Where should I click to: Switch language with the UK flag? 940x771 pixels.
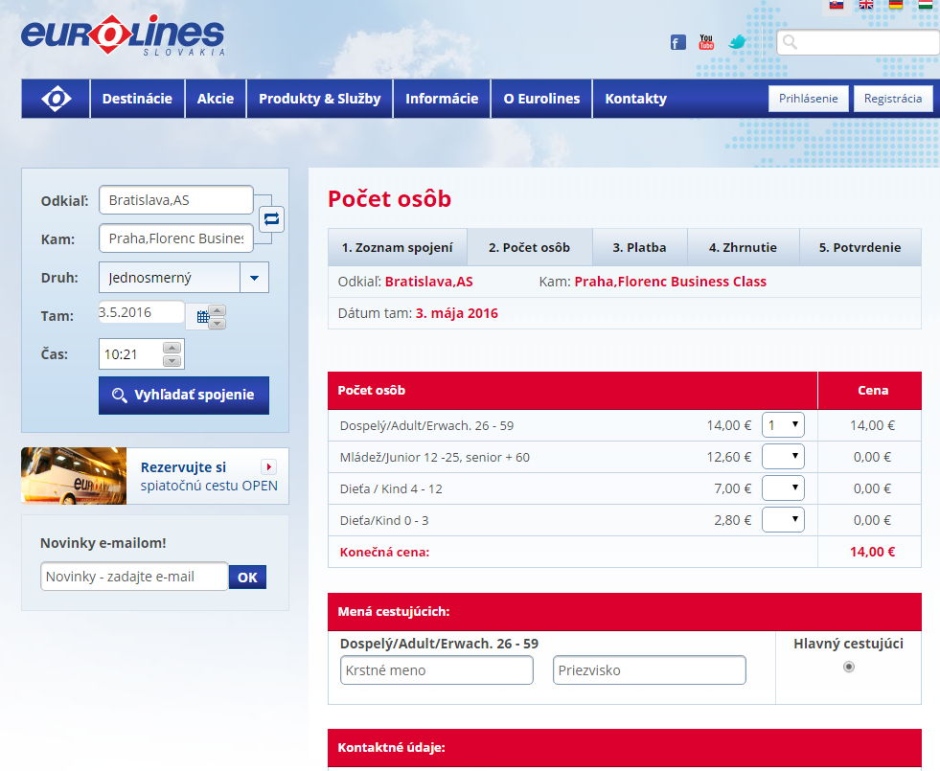click(868, 5)
